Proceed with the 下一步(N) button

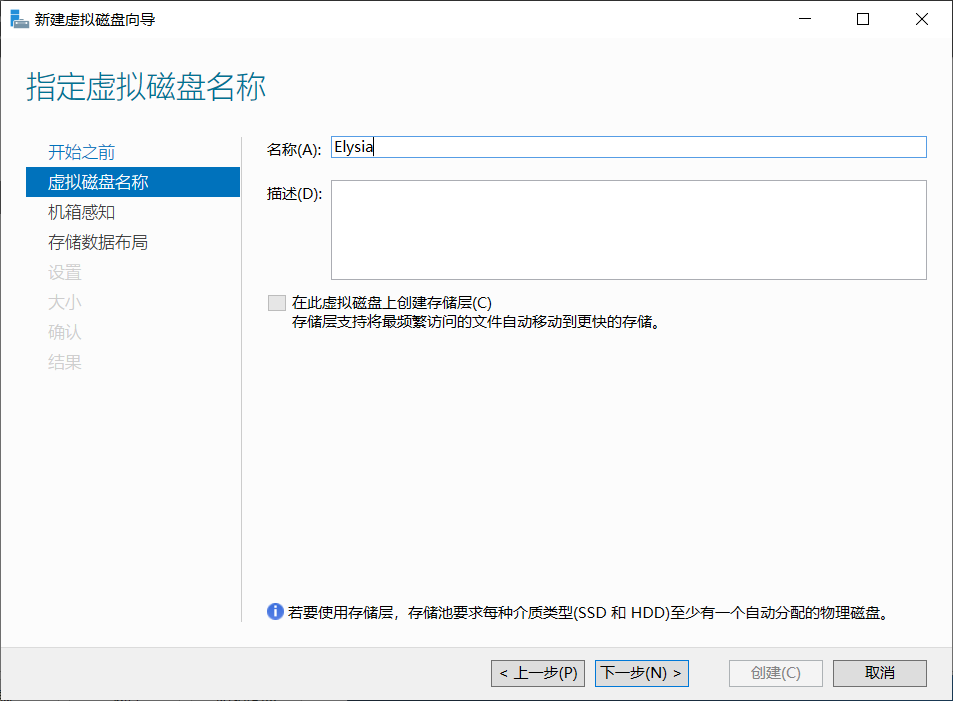click(x=642, y=673)
